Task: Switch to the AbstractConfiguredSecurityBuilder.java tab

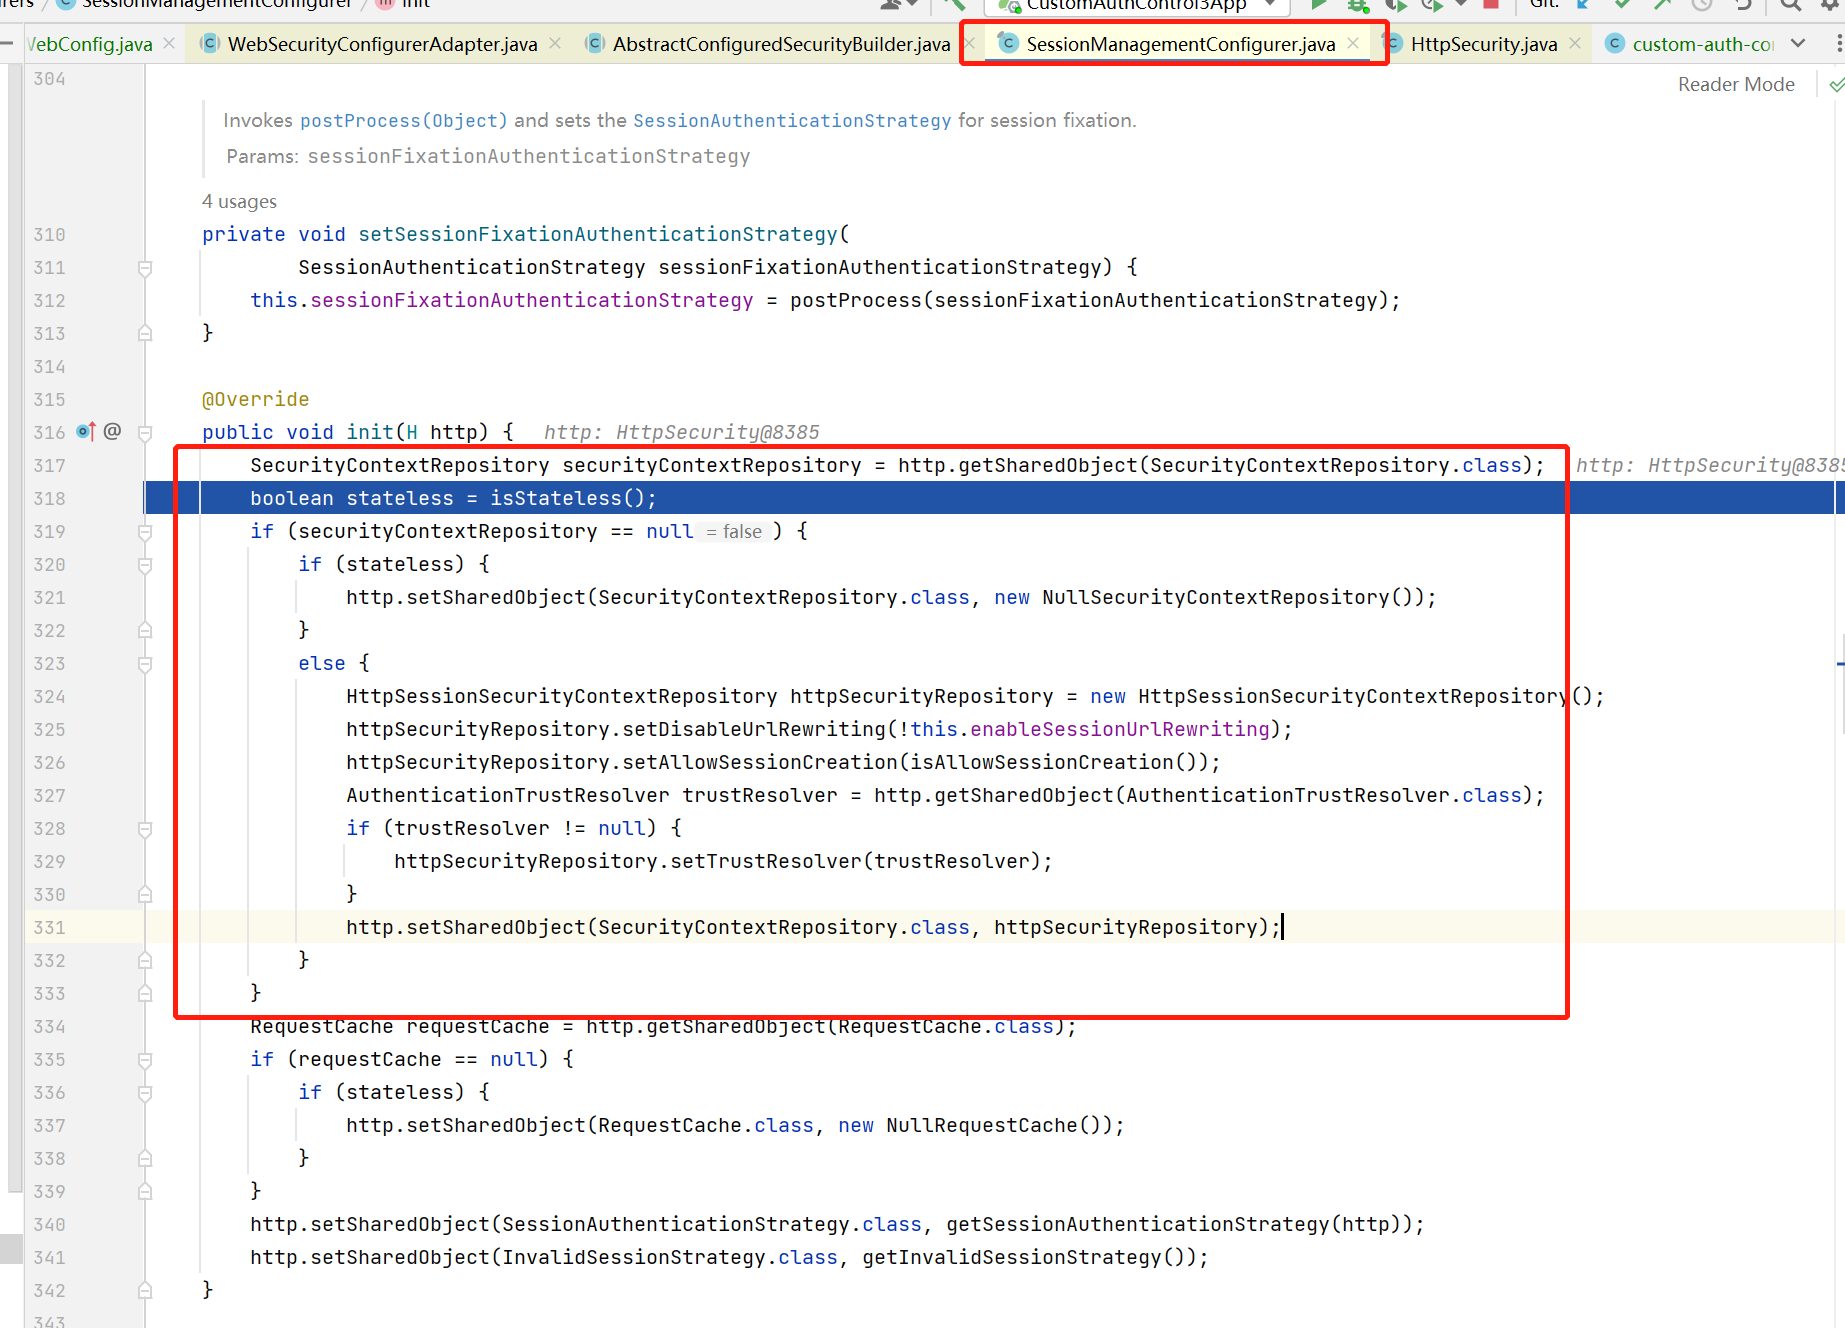Action: pyautogui.click(x=781, y=44)
